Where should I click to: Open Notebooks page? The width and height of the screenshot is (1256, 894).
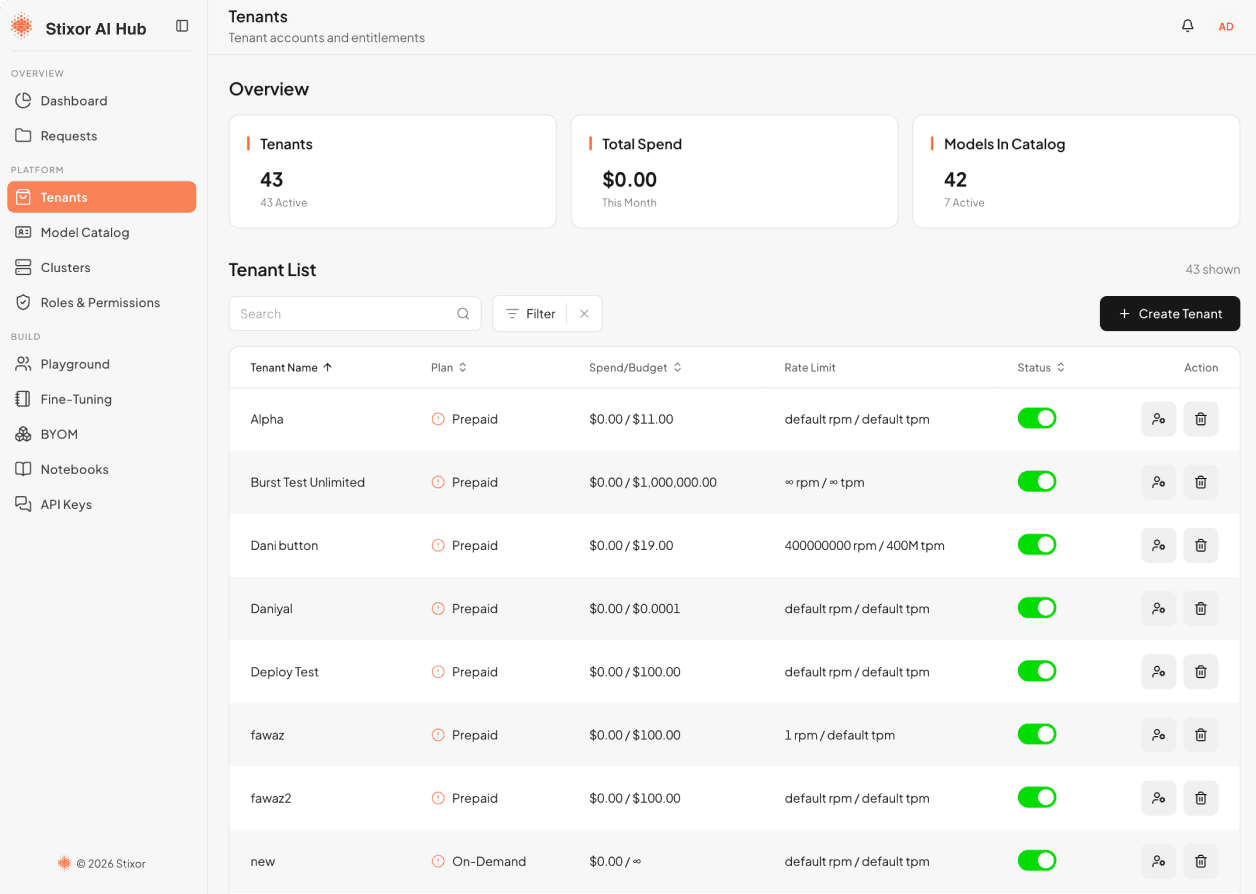(101, 469)
